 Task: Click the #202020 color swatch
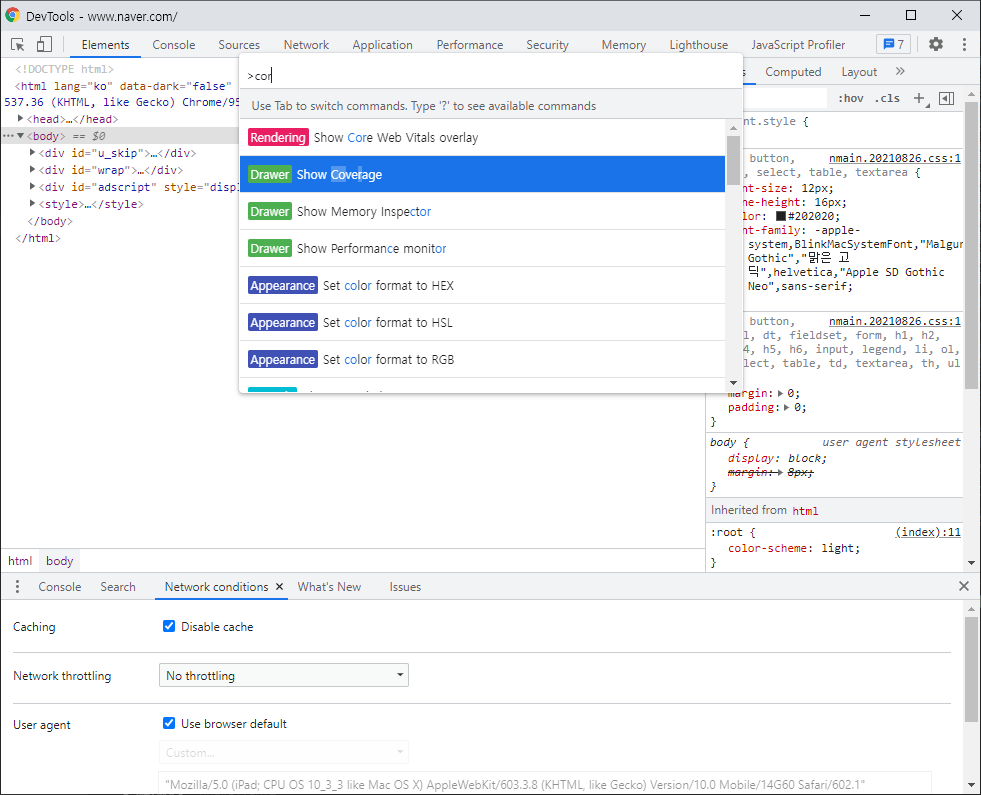click(781, 216)
